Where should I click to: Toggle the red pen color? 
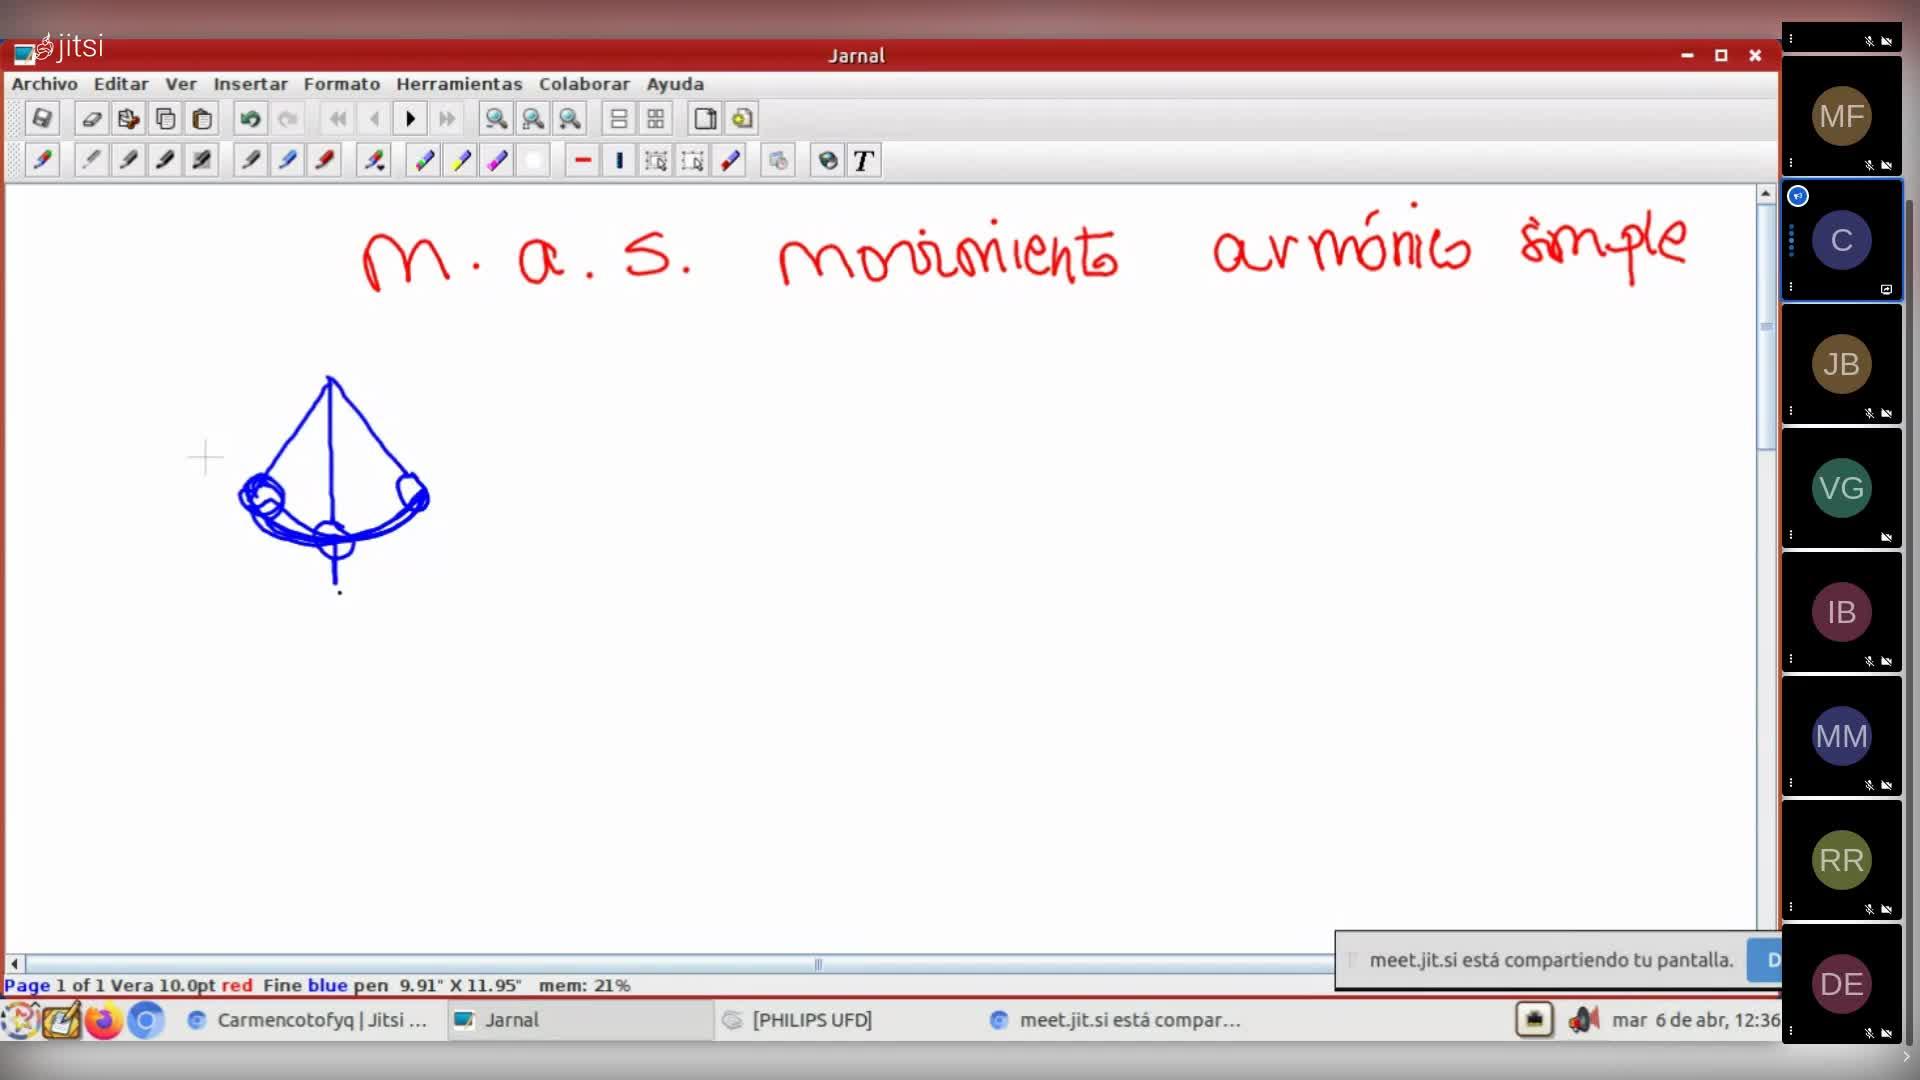[x=325, y=161]
